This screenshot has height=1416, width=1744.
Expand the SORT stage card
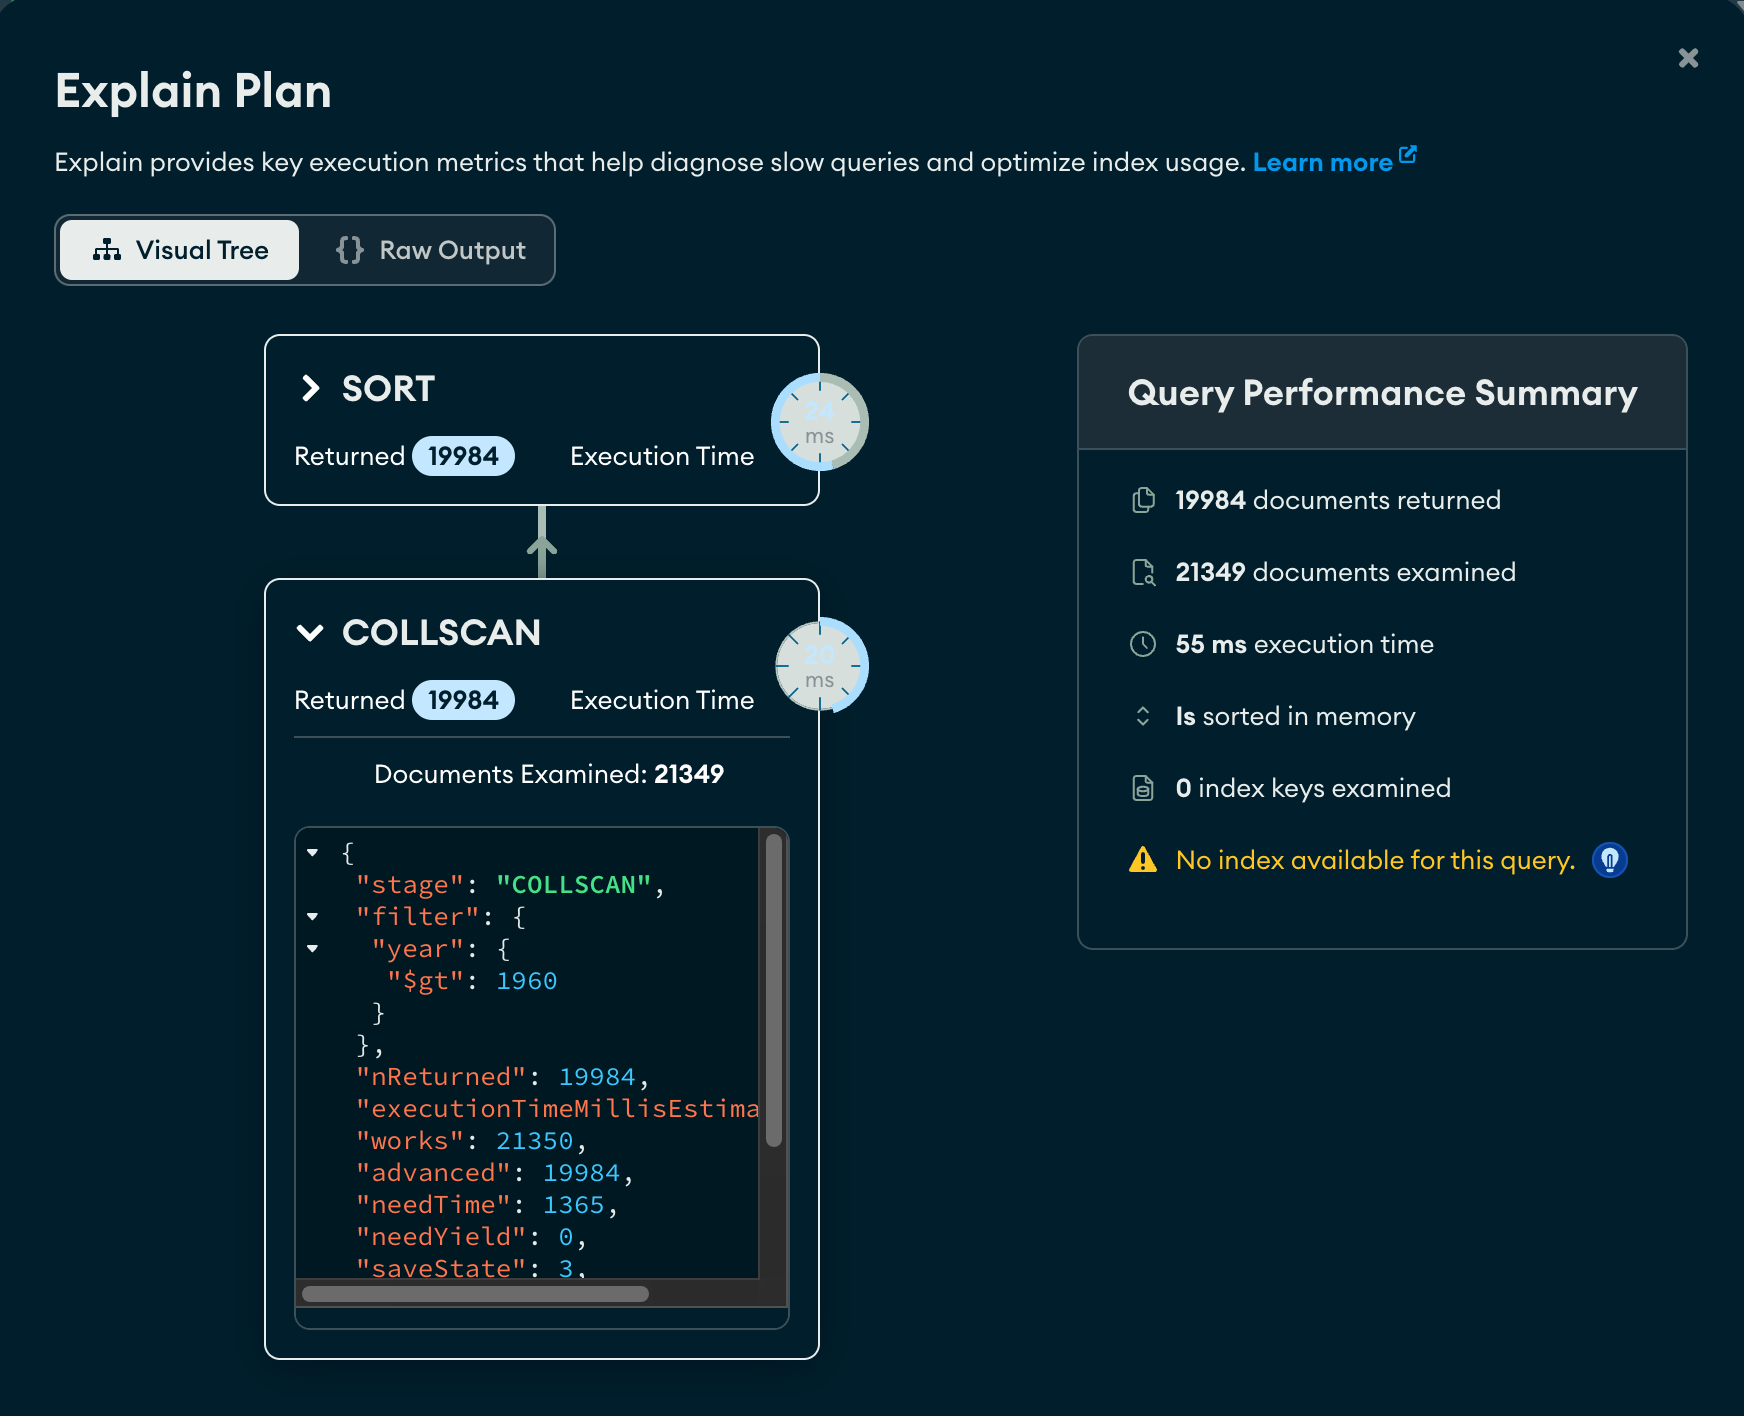point(311,388)
